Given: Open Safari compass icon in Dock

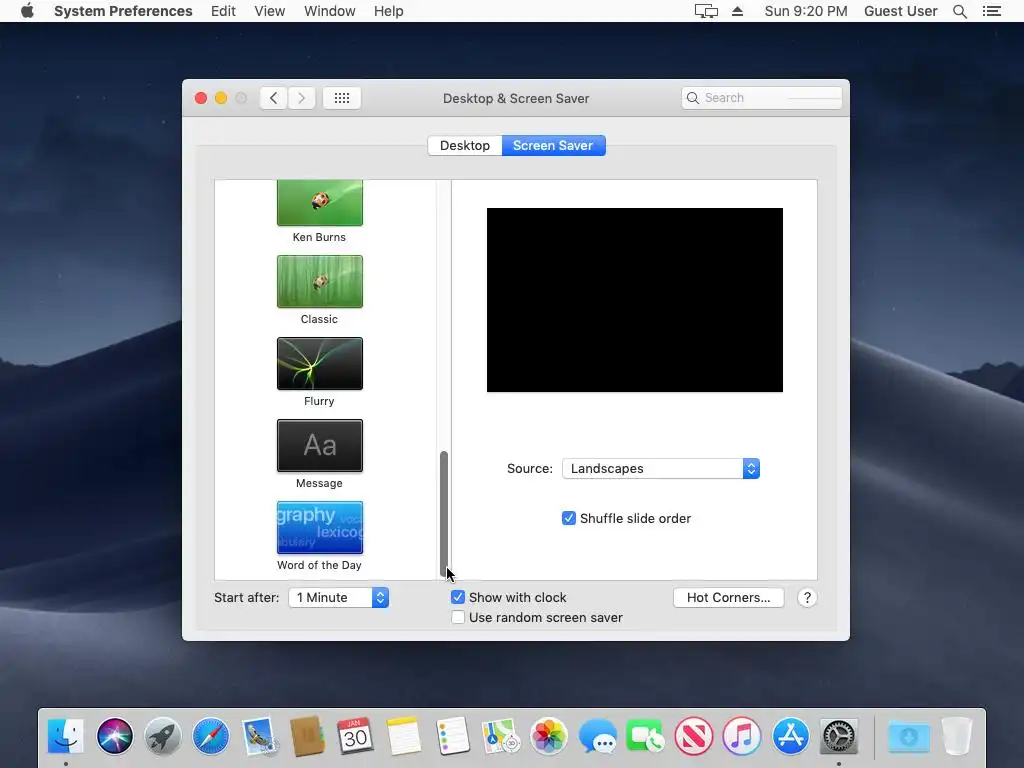Looking at the screenshot, I should coord(211,736).
